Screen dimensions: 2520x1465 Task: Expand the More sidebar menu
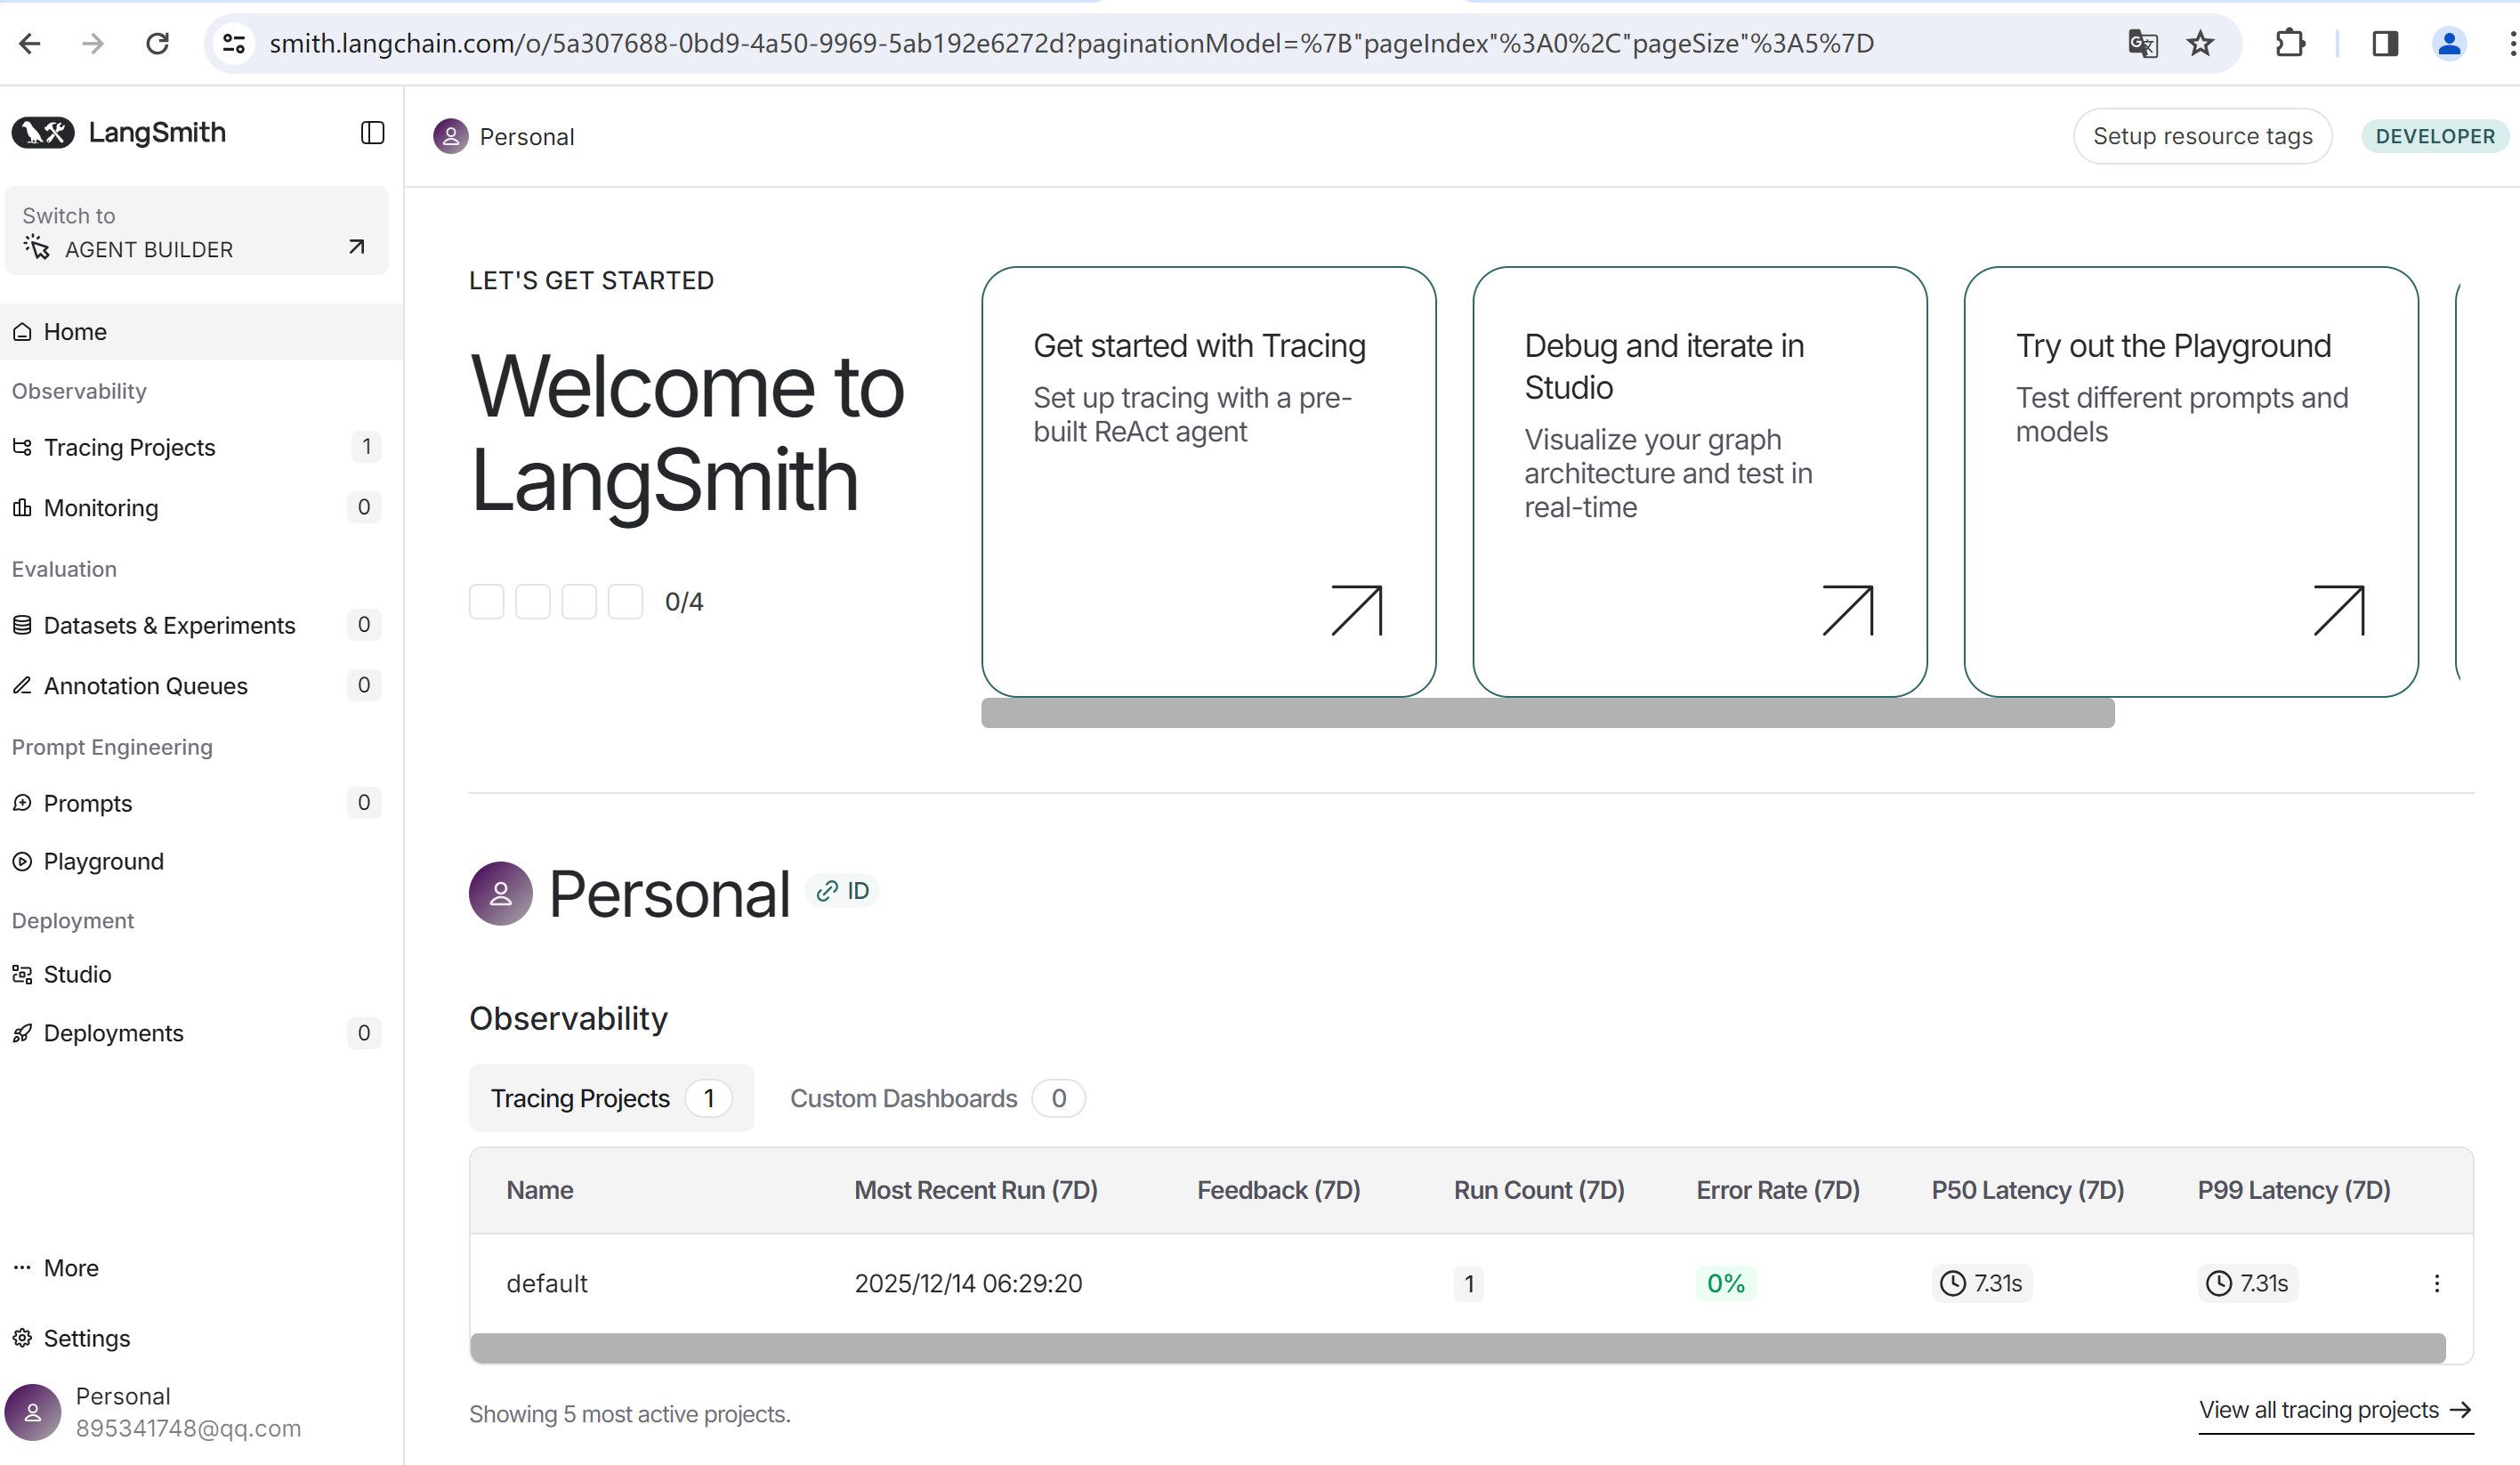click(x=70, y=1267)
